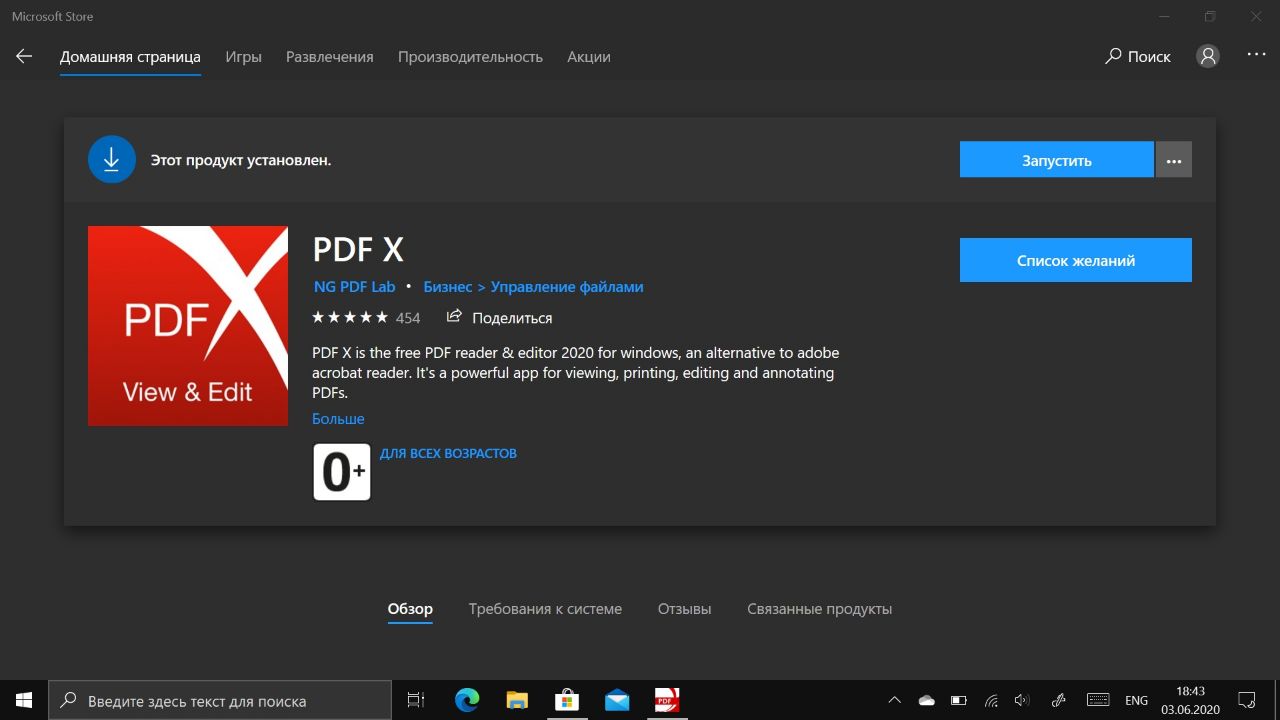The height and width of the screenshot is (720, 1280).
Task: Go back with the back arrow
Action: click(x=24, y=57)
